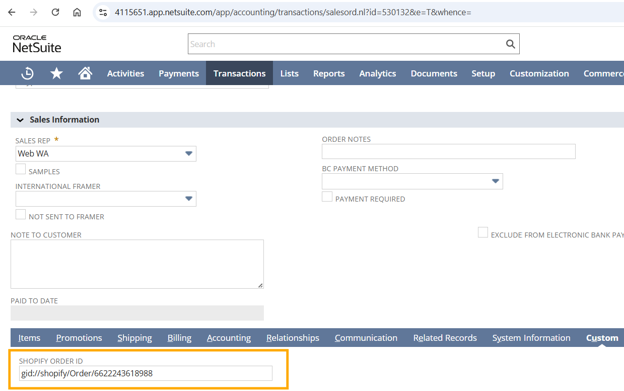This screenshot has width=624, height=391.
Task: Click the Order Notes field
Action: tap(448, 152)
